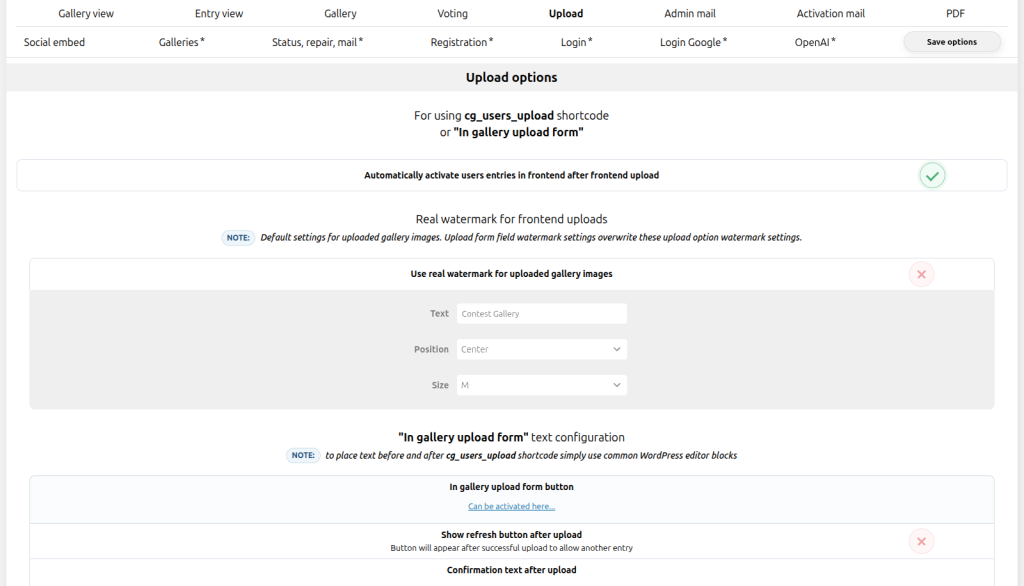The width and height of the screenshot is (1024, 586).
Task: Click the 'Confirmation text after upload' label
Action: [x=511, y=570]
